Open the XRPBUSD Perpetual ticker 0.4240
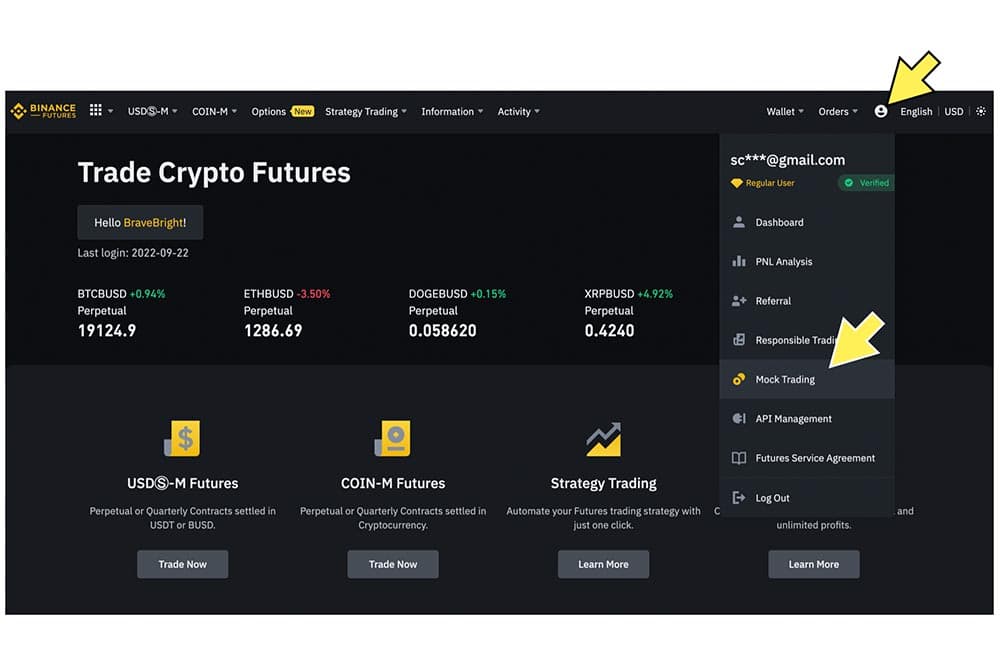Viewport: 1000px width, 667px height. point(628,312)
